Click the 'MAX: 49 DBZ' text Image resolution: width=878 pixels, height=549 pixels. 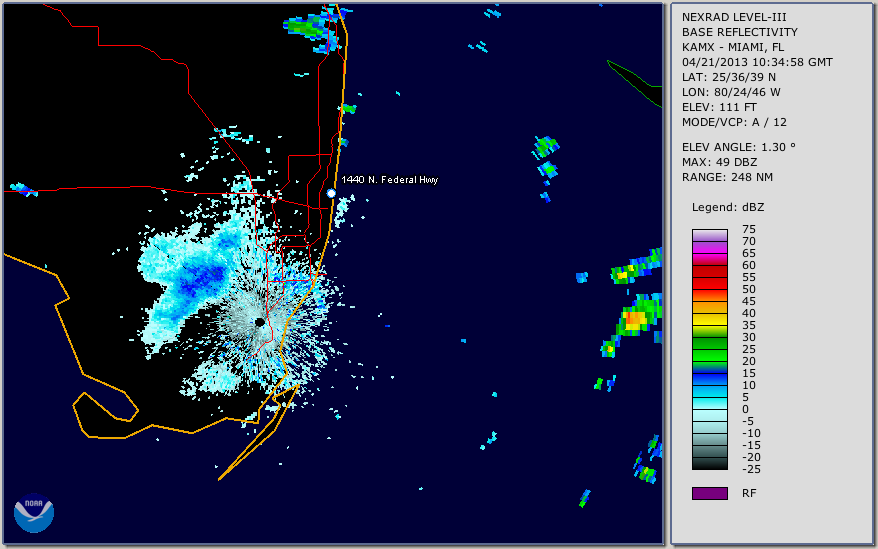[720, 162]
